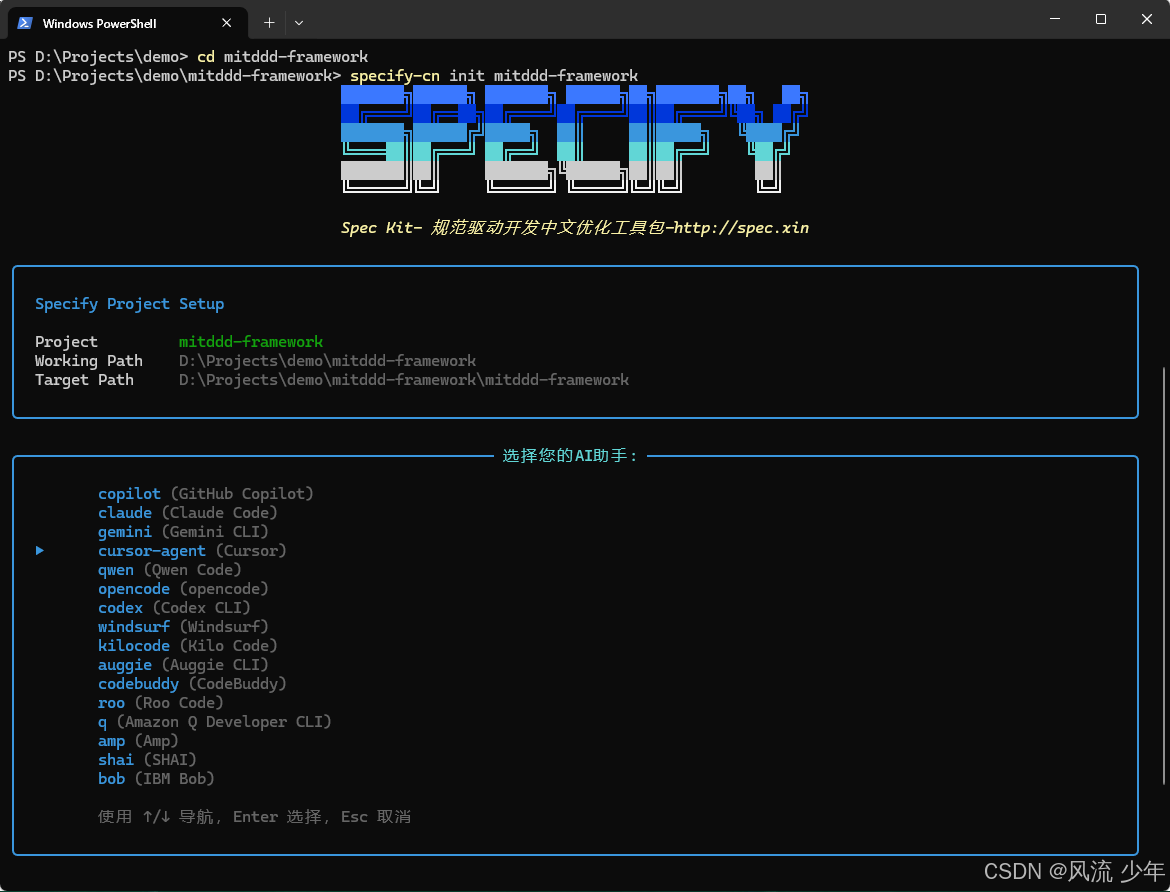The image size is (1170, 892).
Task: Open the new-tab profile dropdown
Action: tap(299, 23)
